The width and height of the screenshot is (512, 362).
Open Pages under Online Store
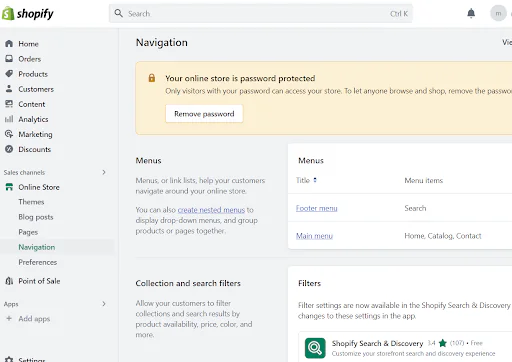pyautogui.click(x=28, y=232)
